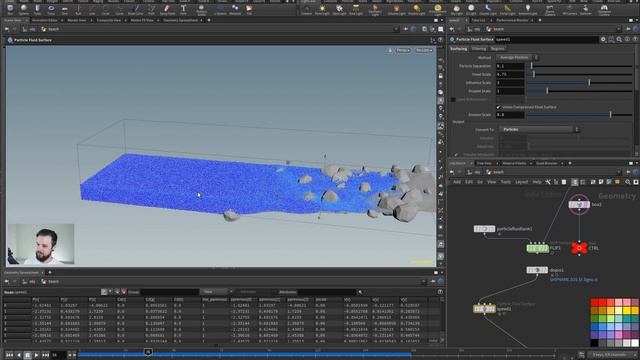Click the Erosion Scale slider handle
Screen dimensions: 640x360
point(611,115)
